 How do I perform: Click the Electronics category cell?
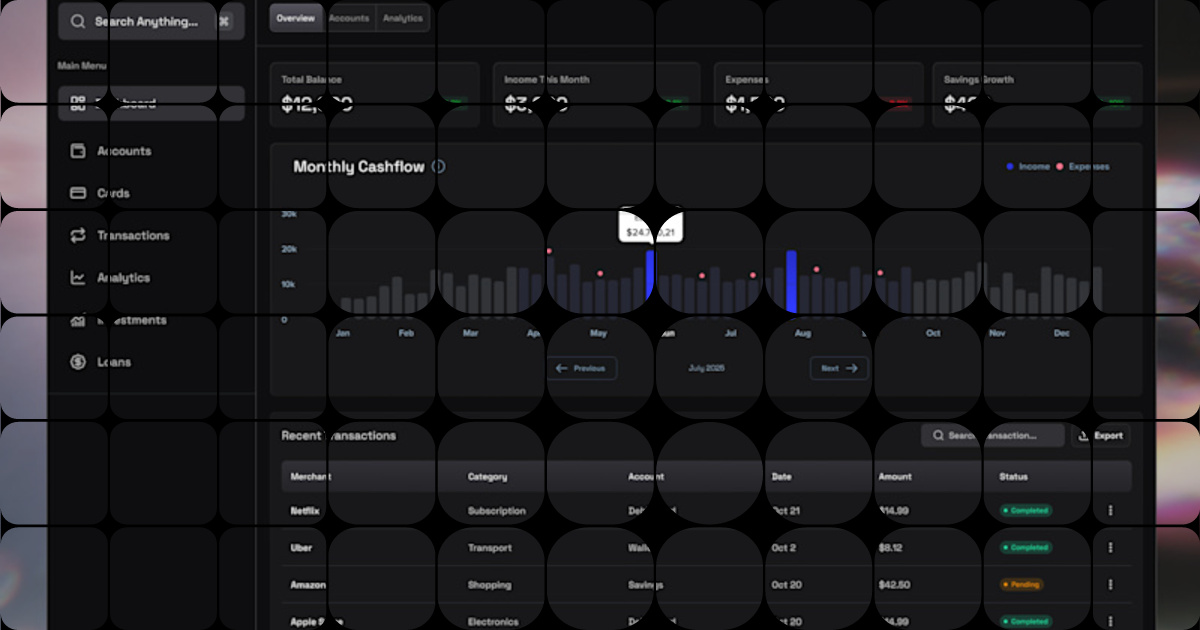pyautogui.click(x=493, y=622)
